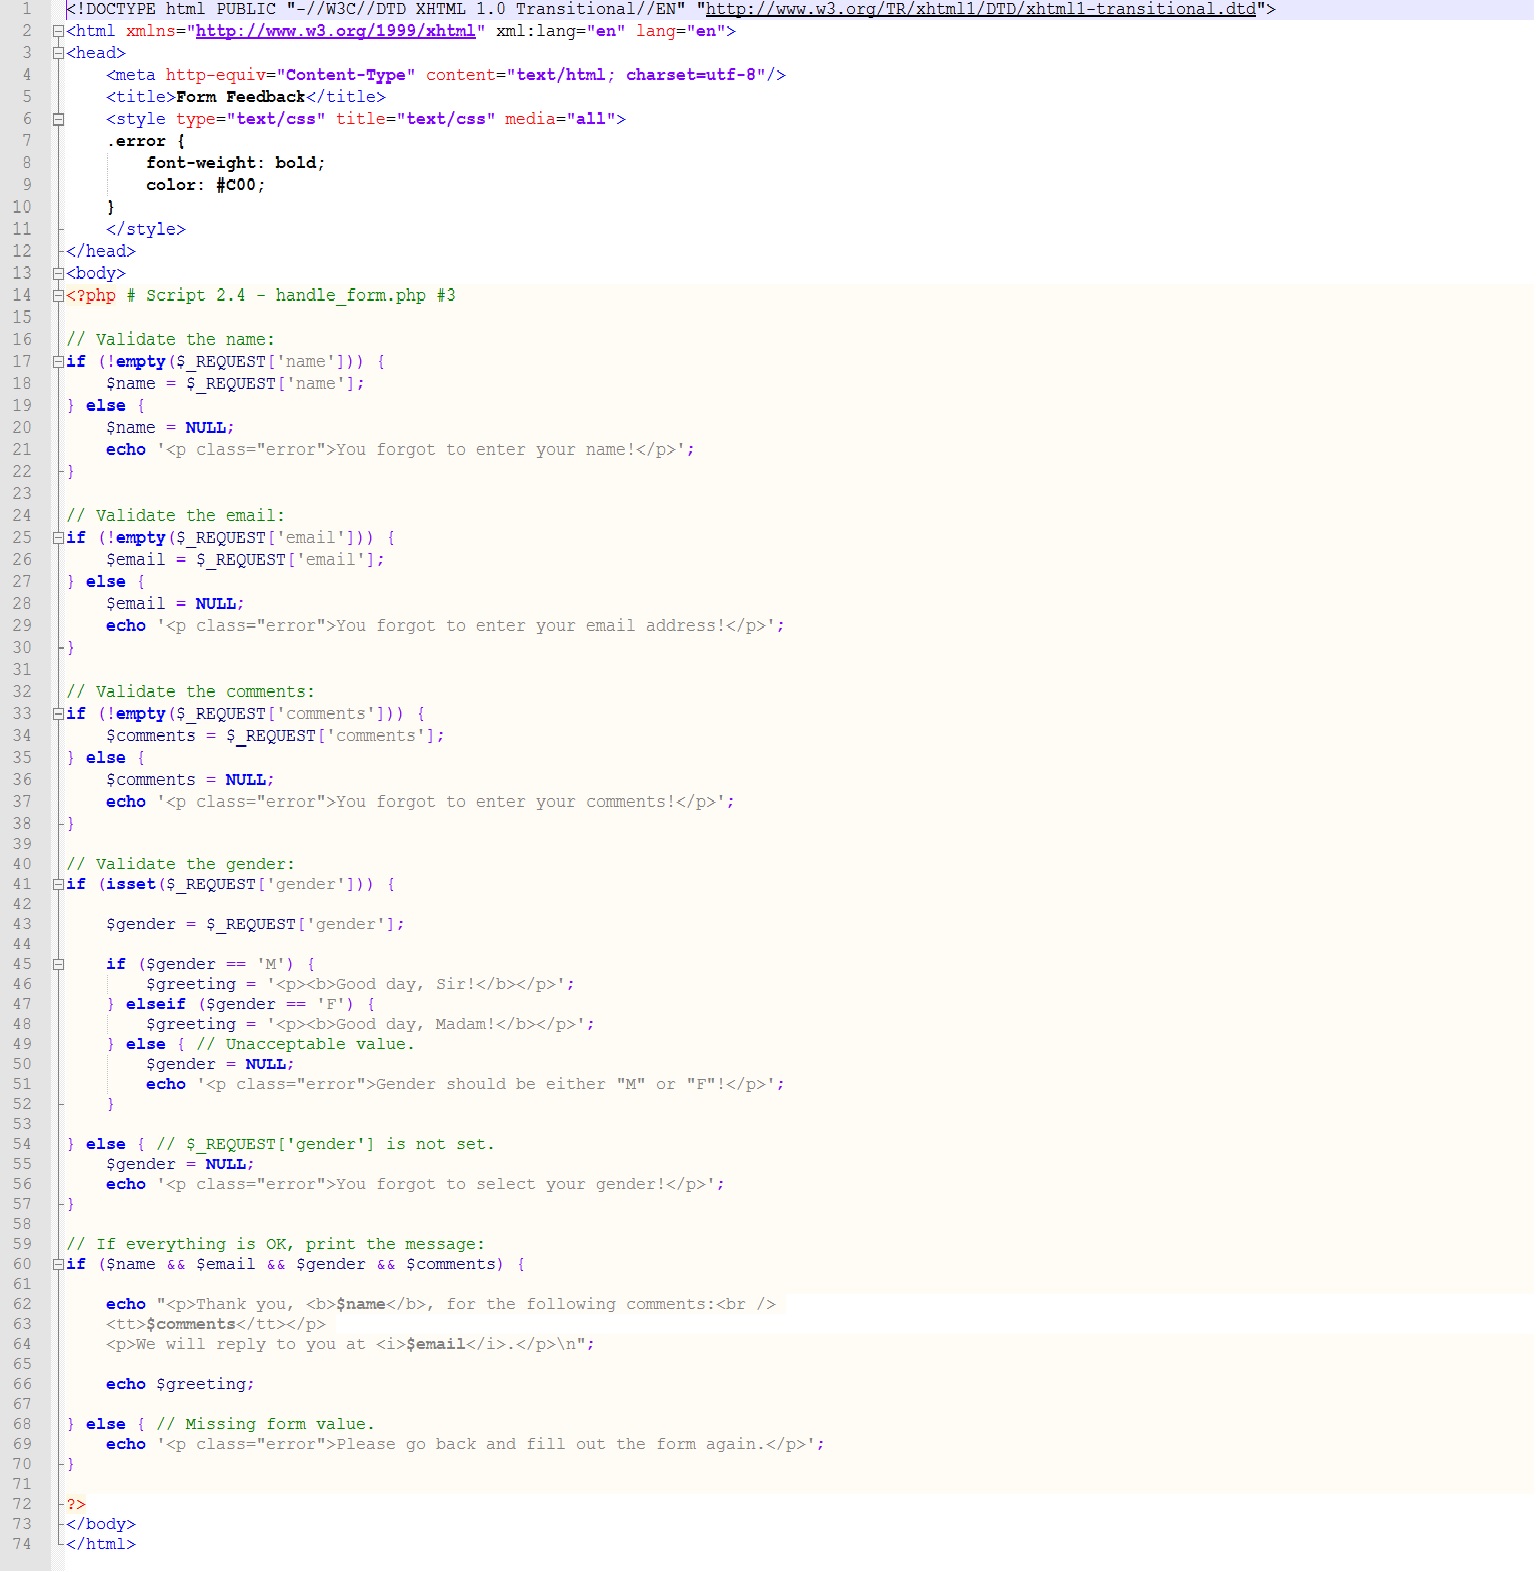The height and width of the screenshot is (1572, 1536).
Task: Collapse the isset gender if block fold
Action: click(58, 884)
